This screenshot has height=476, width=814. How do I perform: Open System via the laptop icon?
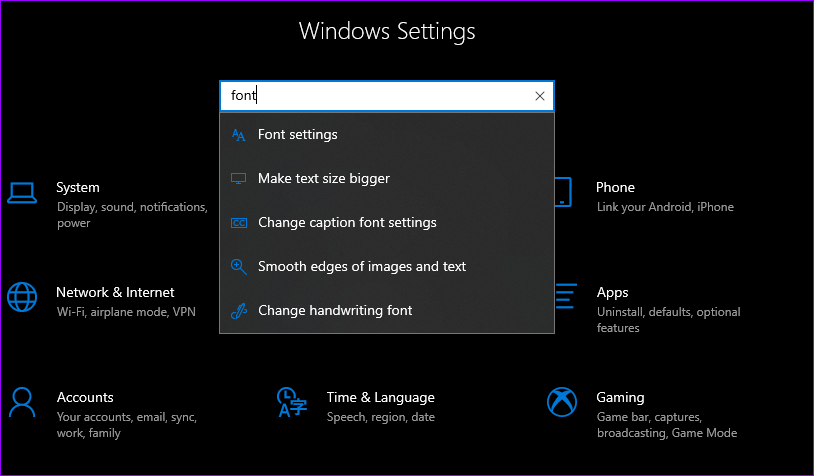[22, 192]
